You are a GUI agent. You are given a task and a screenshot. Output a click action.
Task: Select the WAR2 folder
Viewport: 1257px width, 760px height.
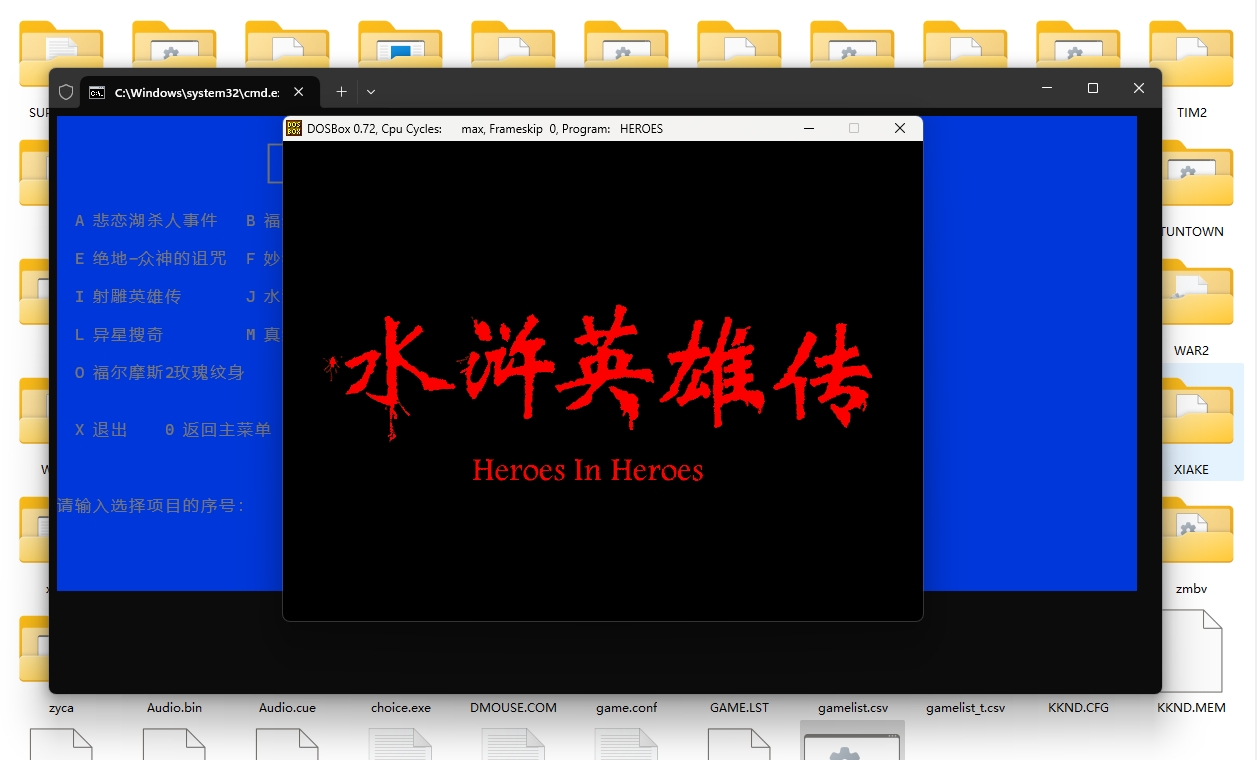click(1191, 298)
